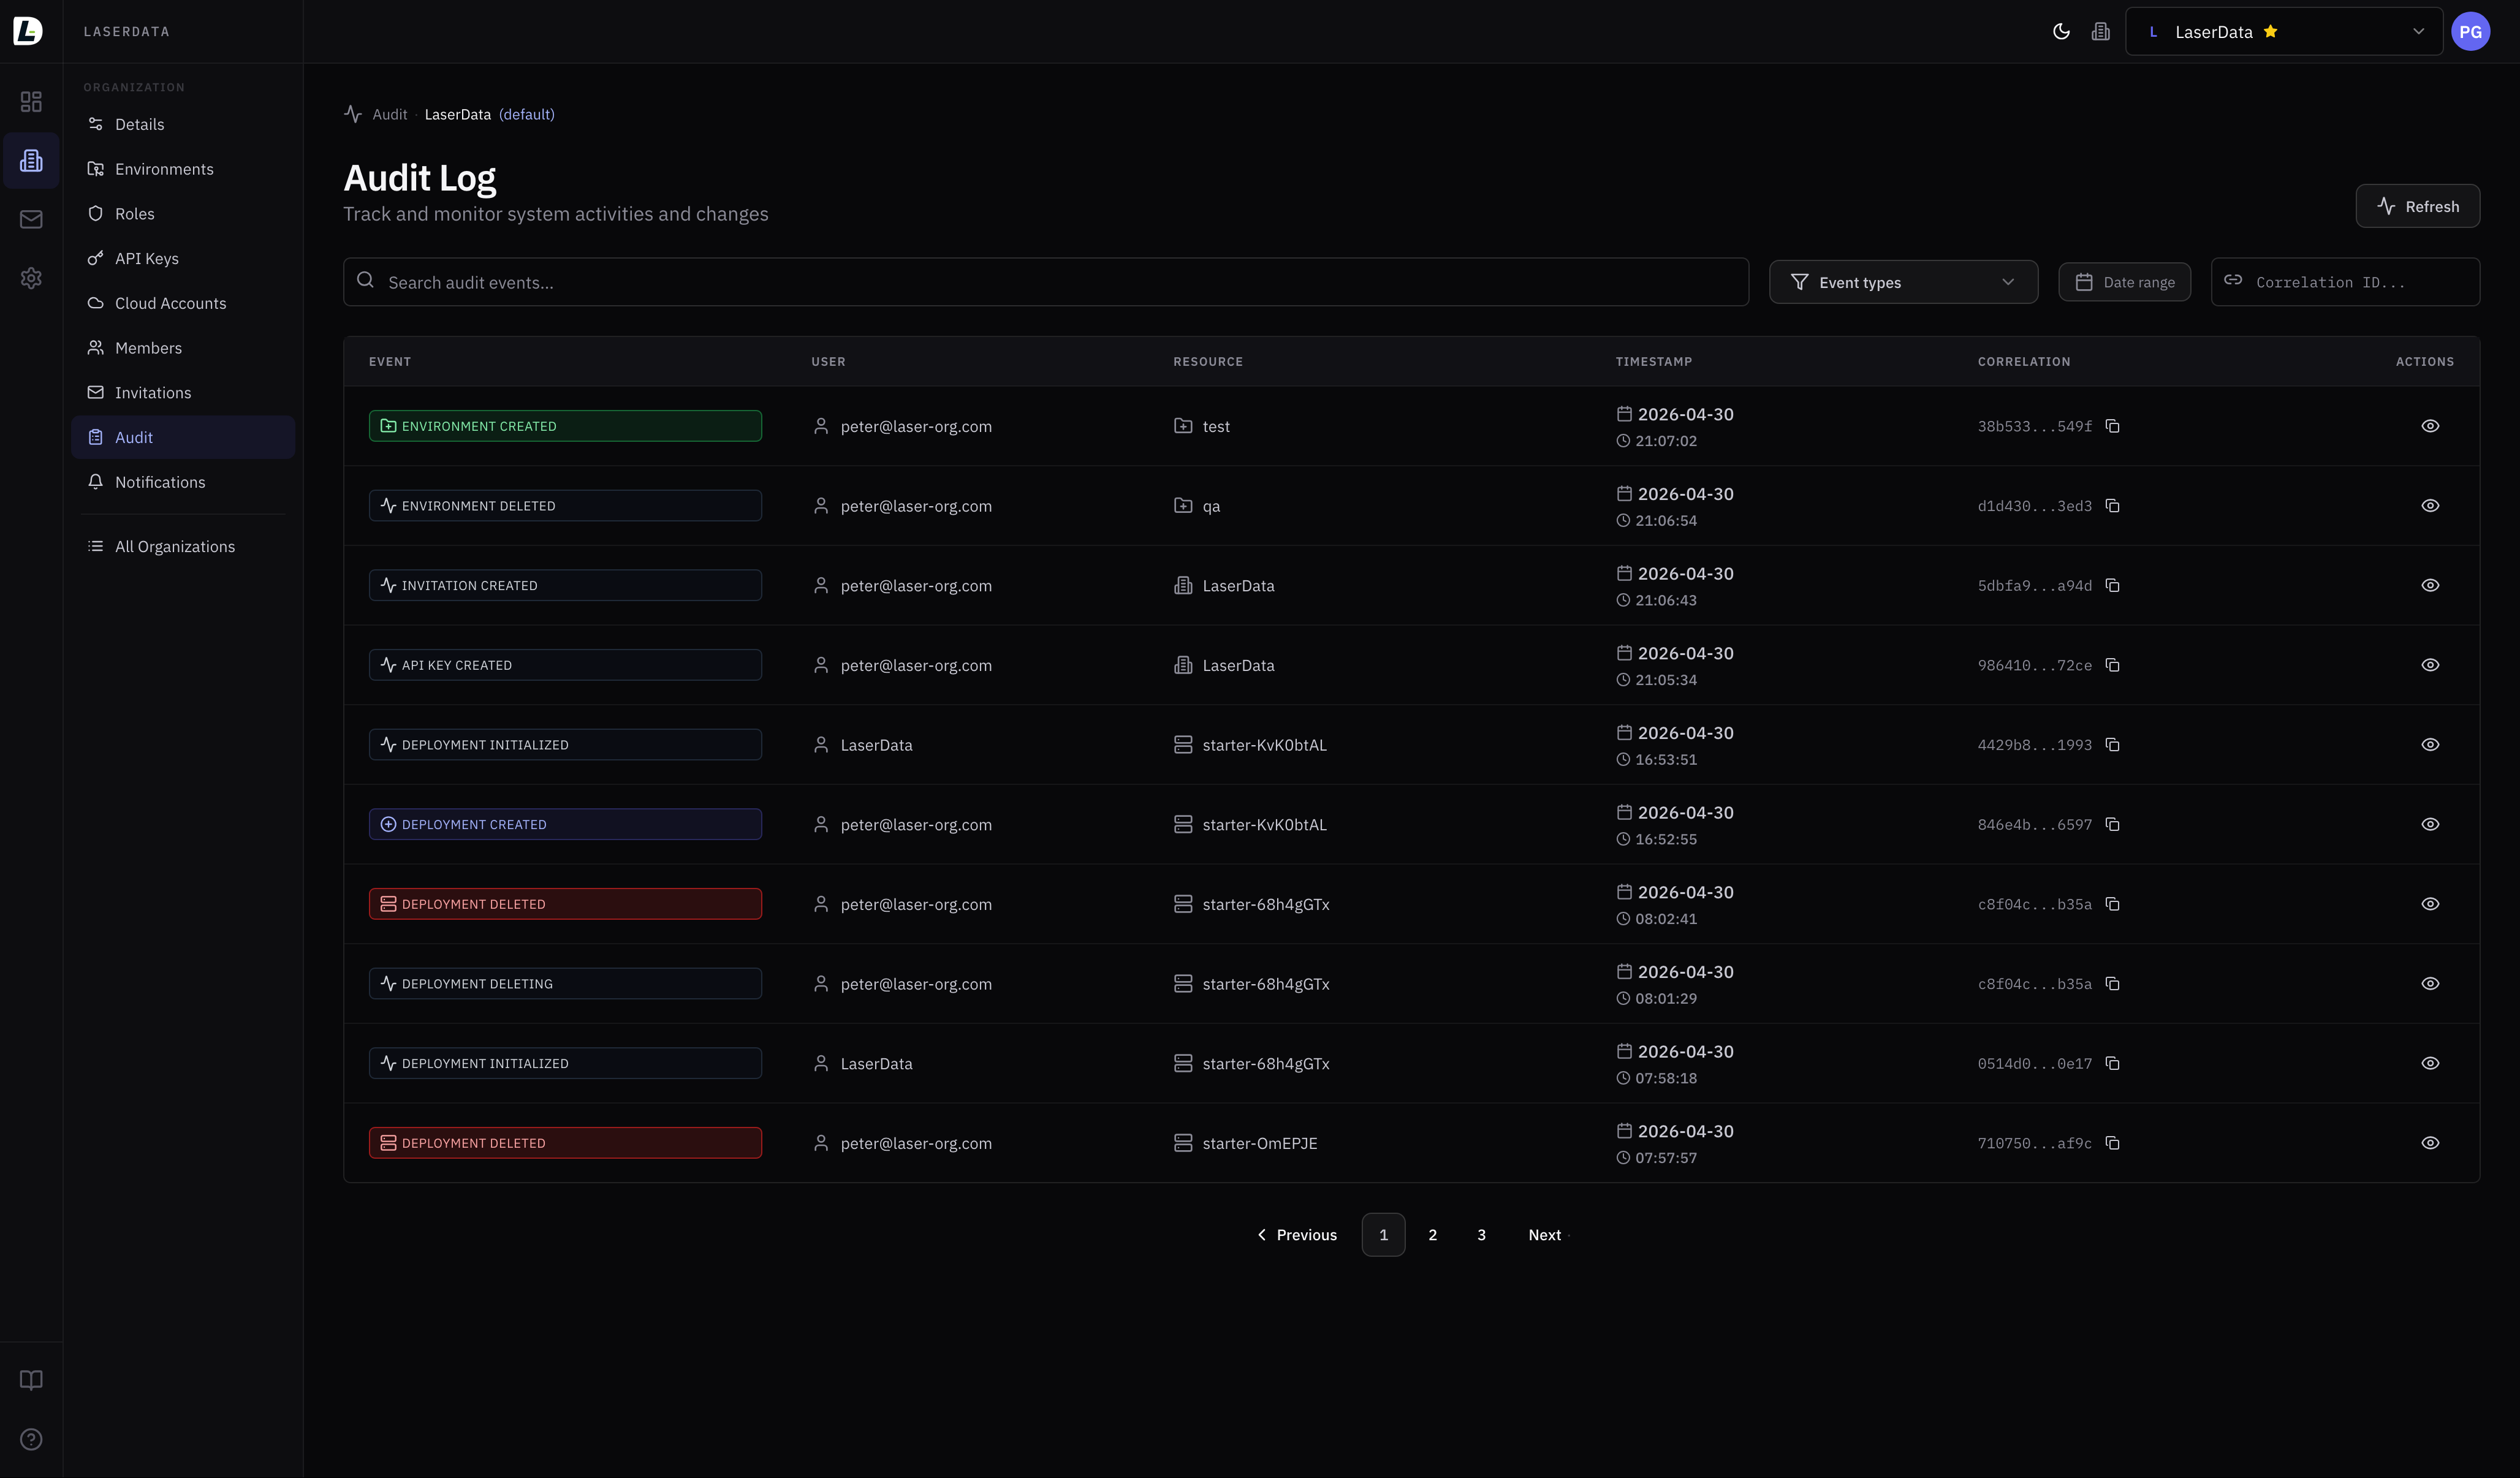Screen dimensions: 2520x1478
Task: Open the Event types filter dropdown
Action: tap(1903, 282)
